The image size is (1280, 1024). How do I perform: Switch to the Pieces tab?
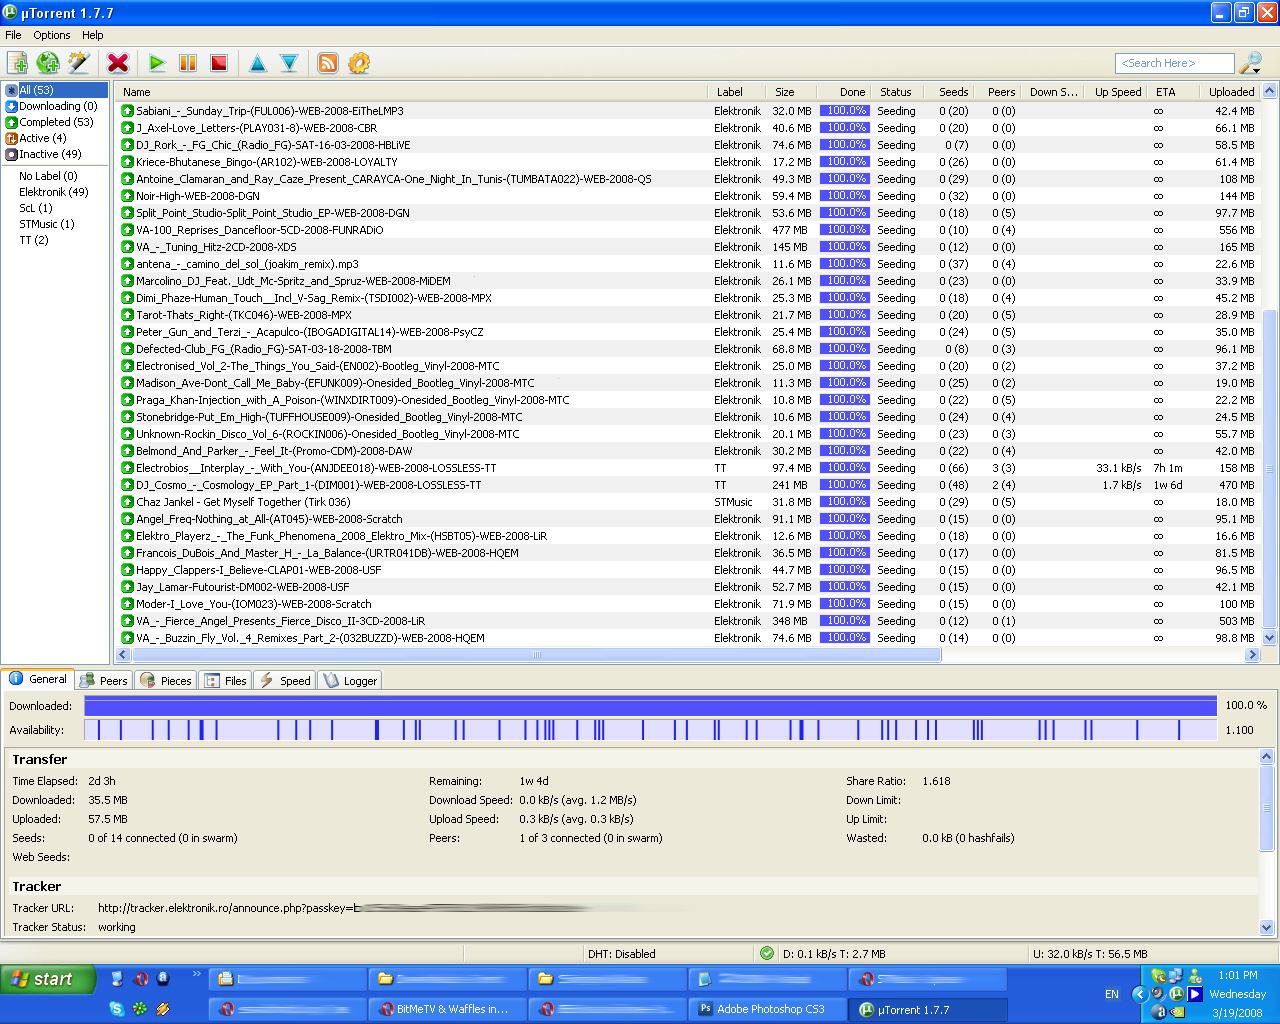pyautogui.click(x=166, y=681)
